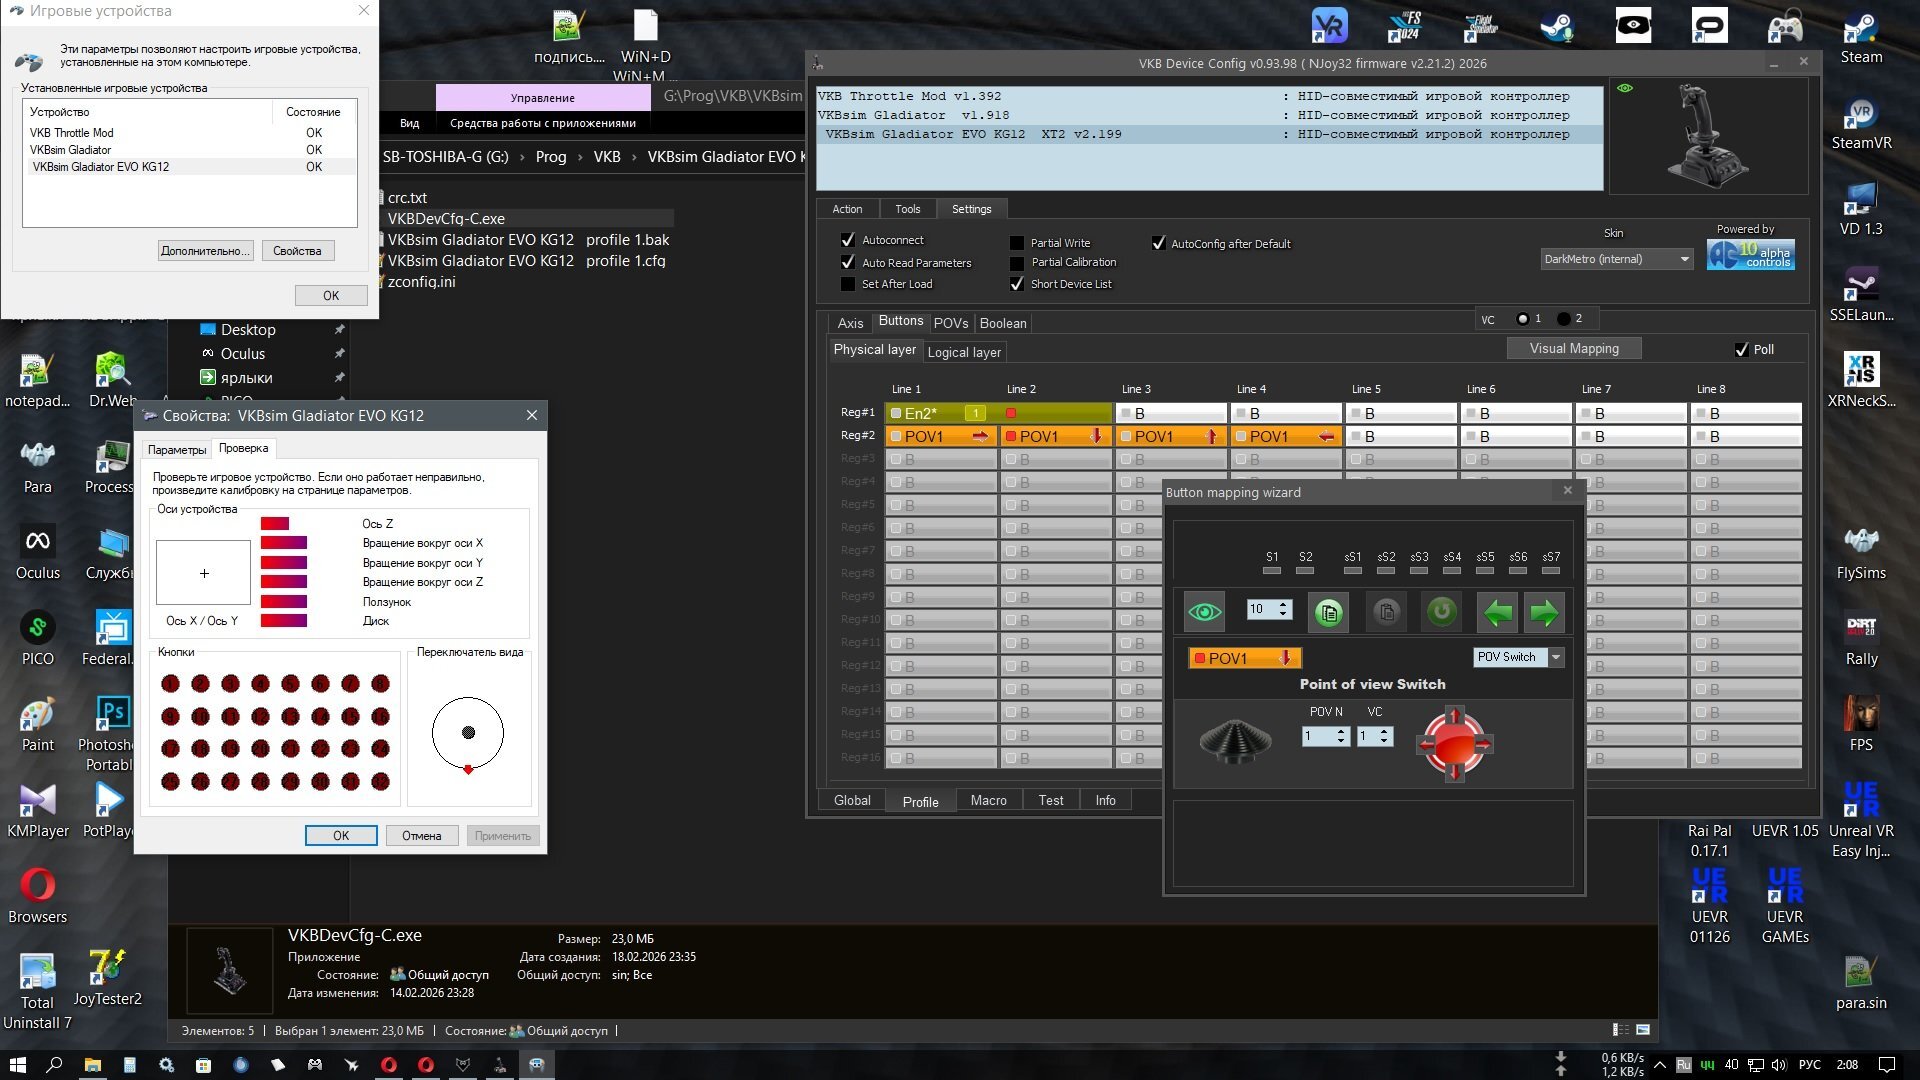The image size is (1920, 1080).
Task: Expand the POV Switch type dropdown
Action: tap(1556, 657)
